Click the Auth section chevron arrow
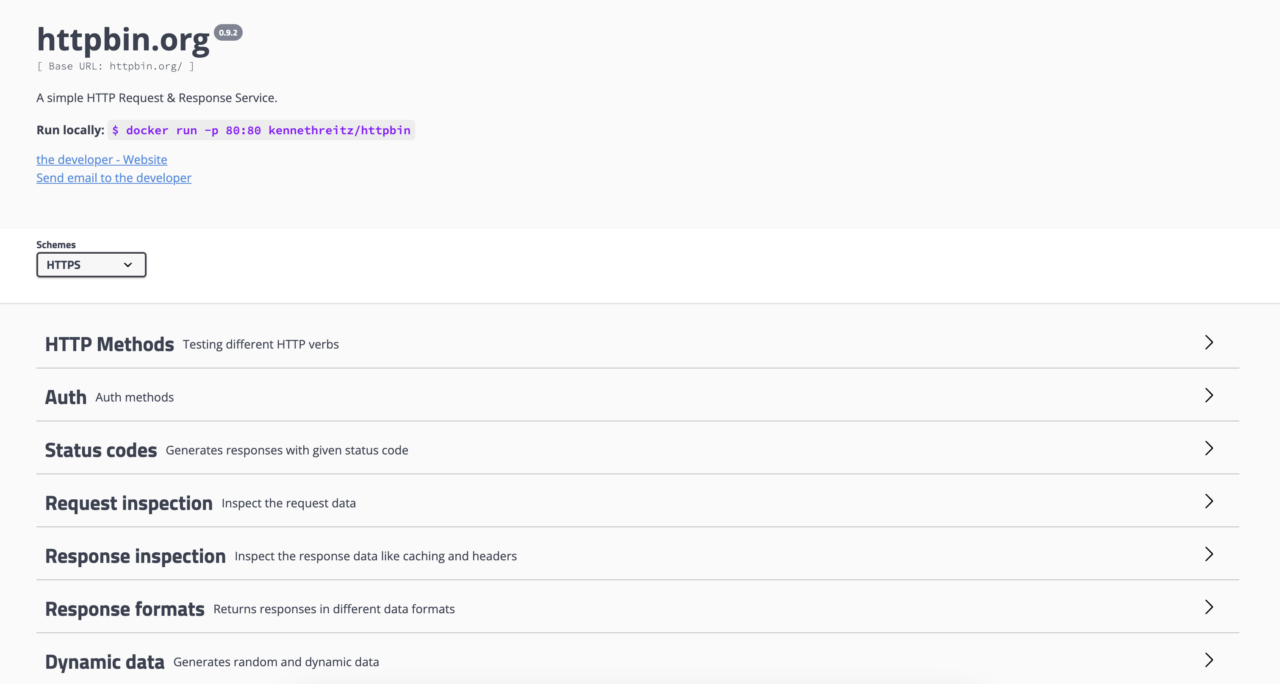The height and width of the screenshot is (684, 1280). tap(1208, 394)
